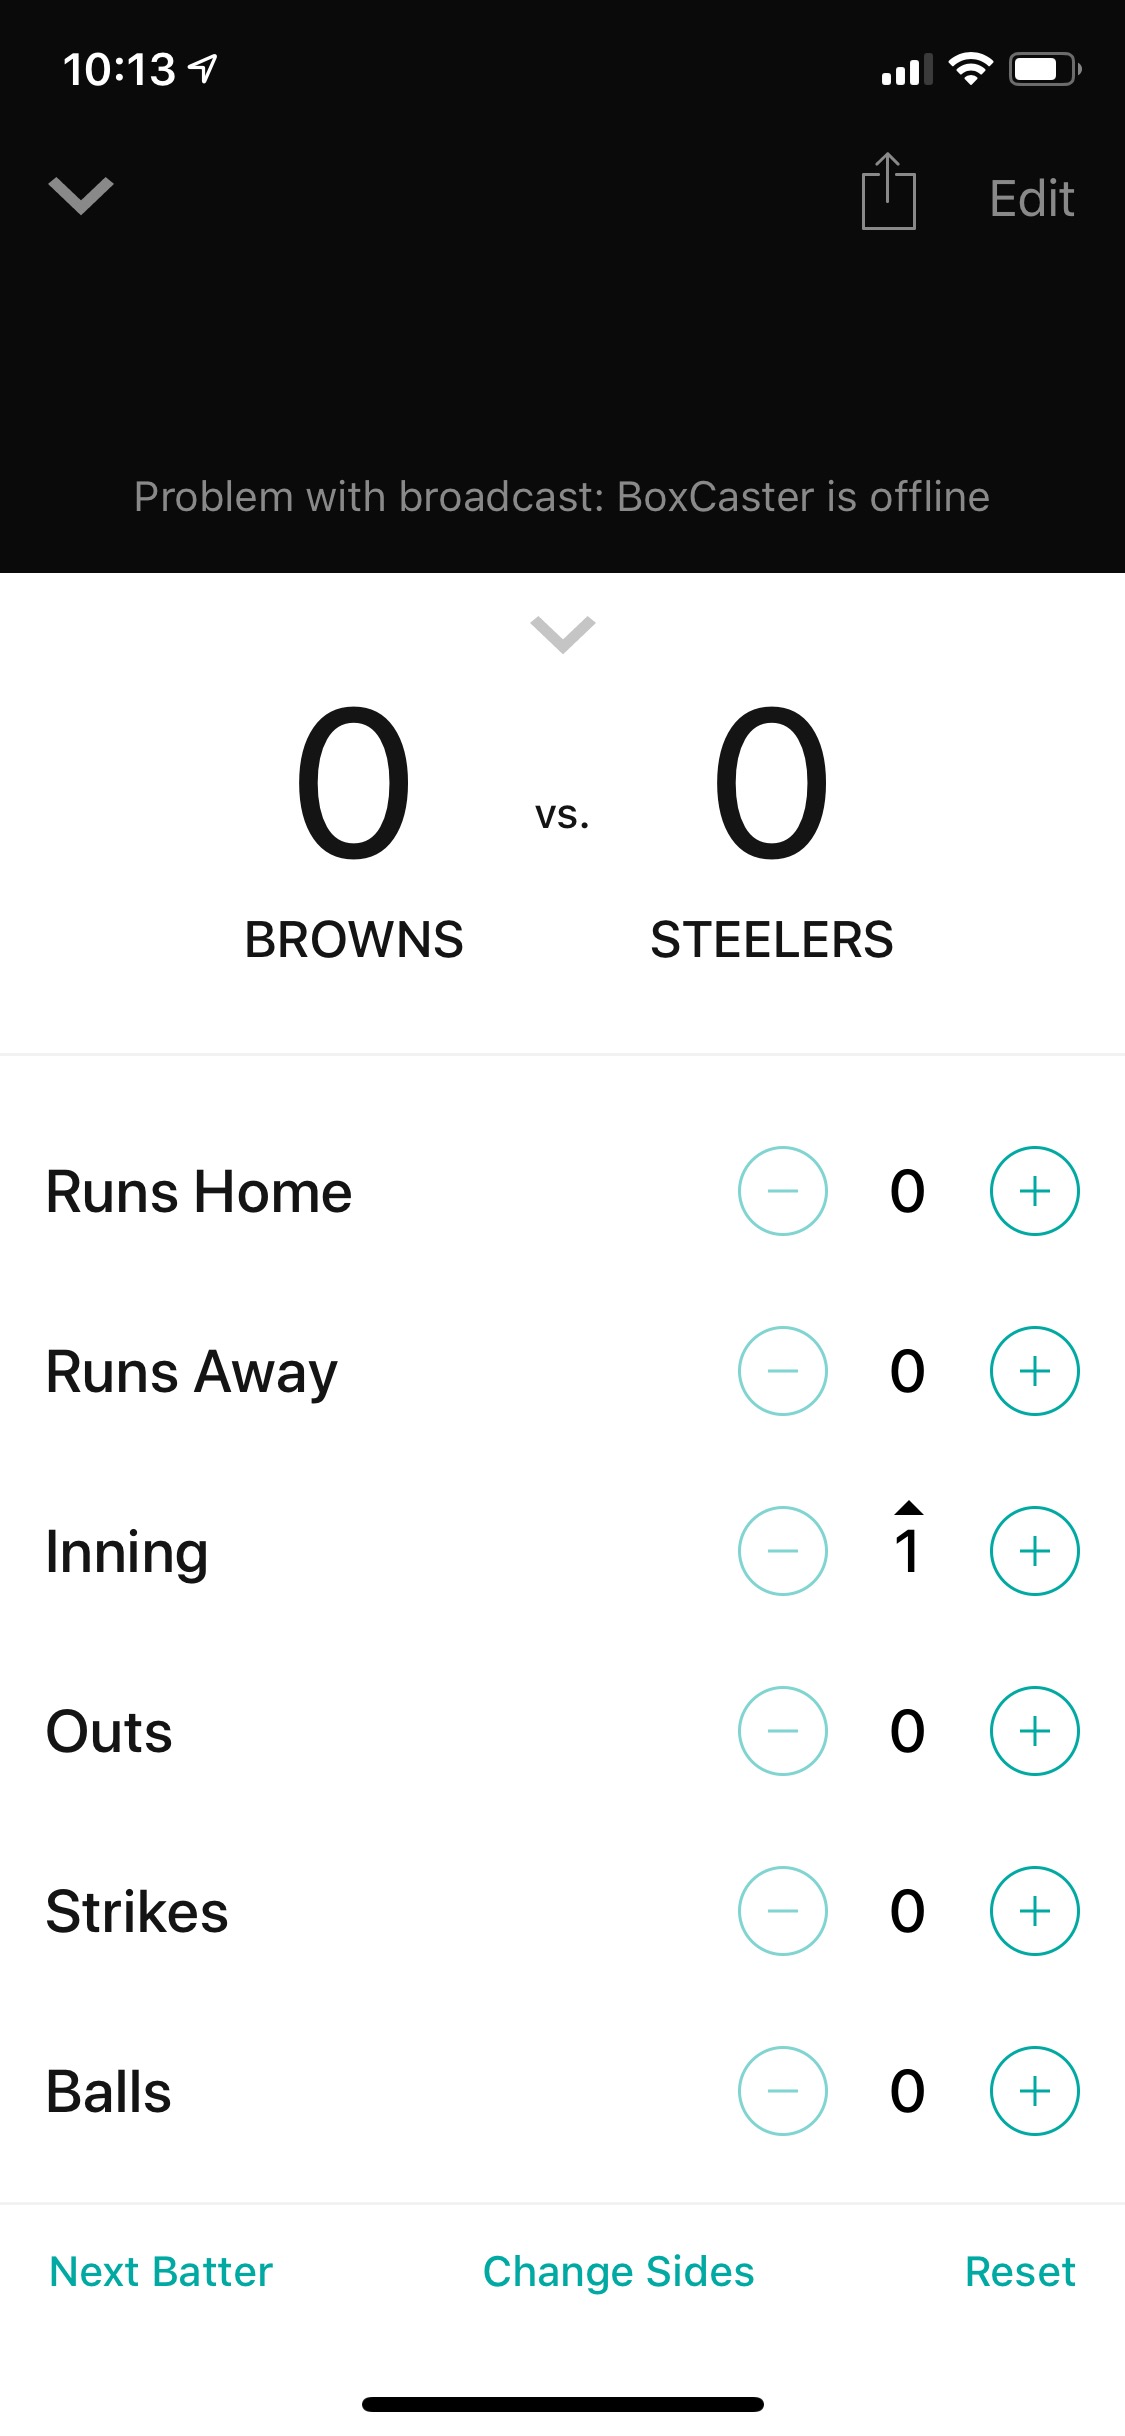
Task: Add one out using plus icon
Action: click(1034, 1731)
